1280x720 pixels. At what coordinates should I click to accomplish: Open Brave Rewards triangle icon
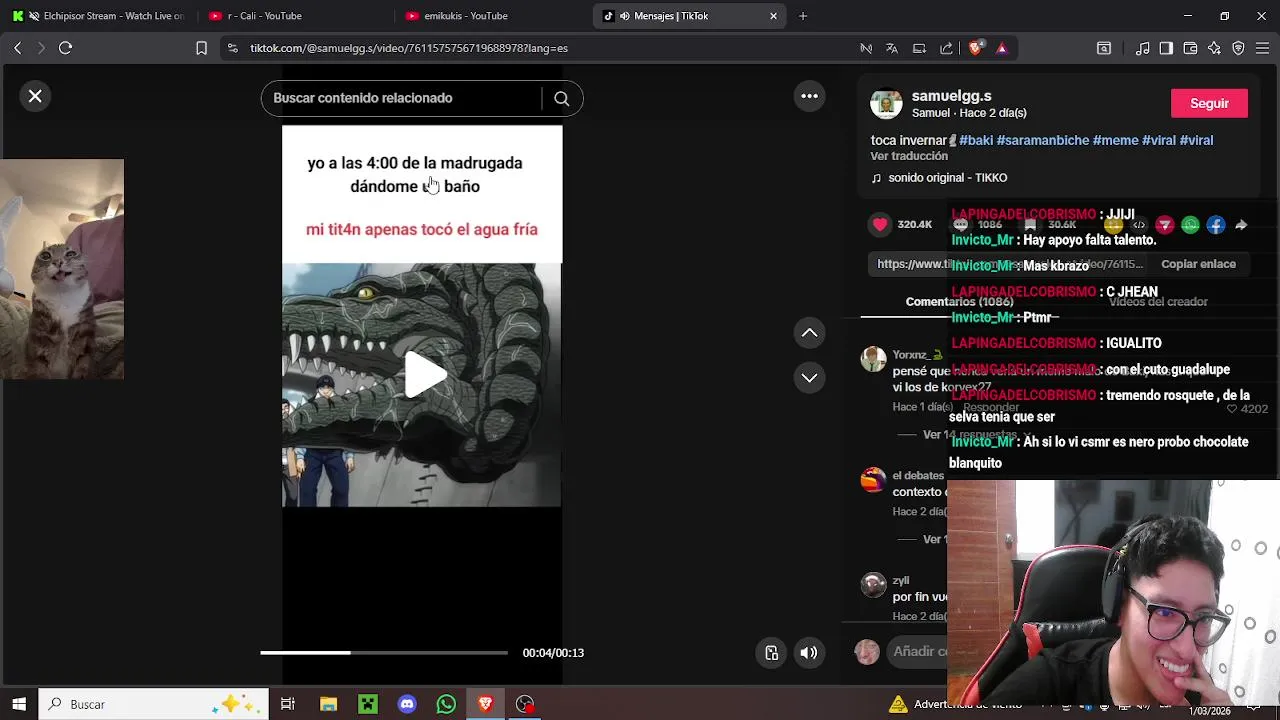point(1001,48)
